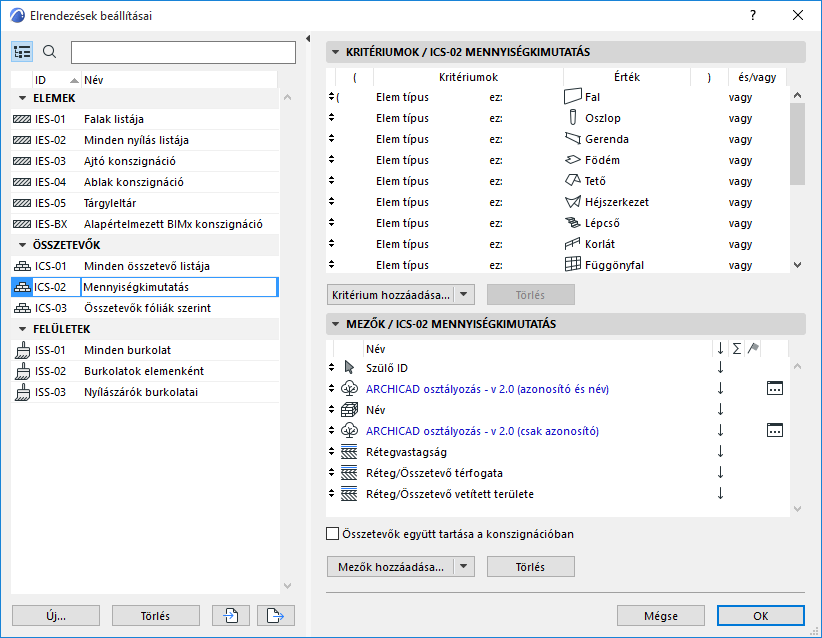Click the export scheme icon button
The image size is (822, 638).
coord(275,615)
